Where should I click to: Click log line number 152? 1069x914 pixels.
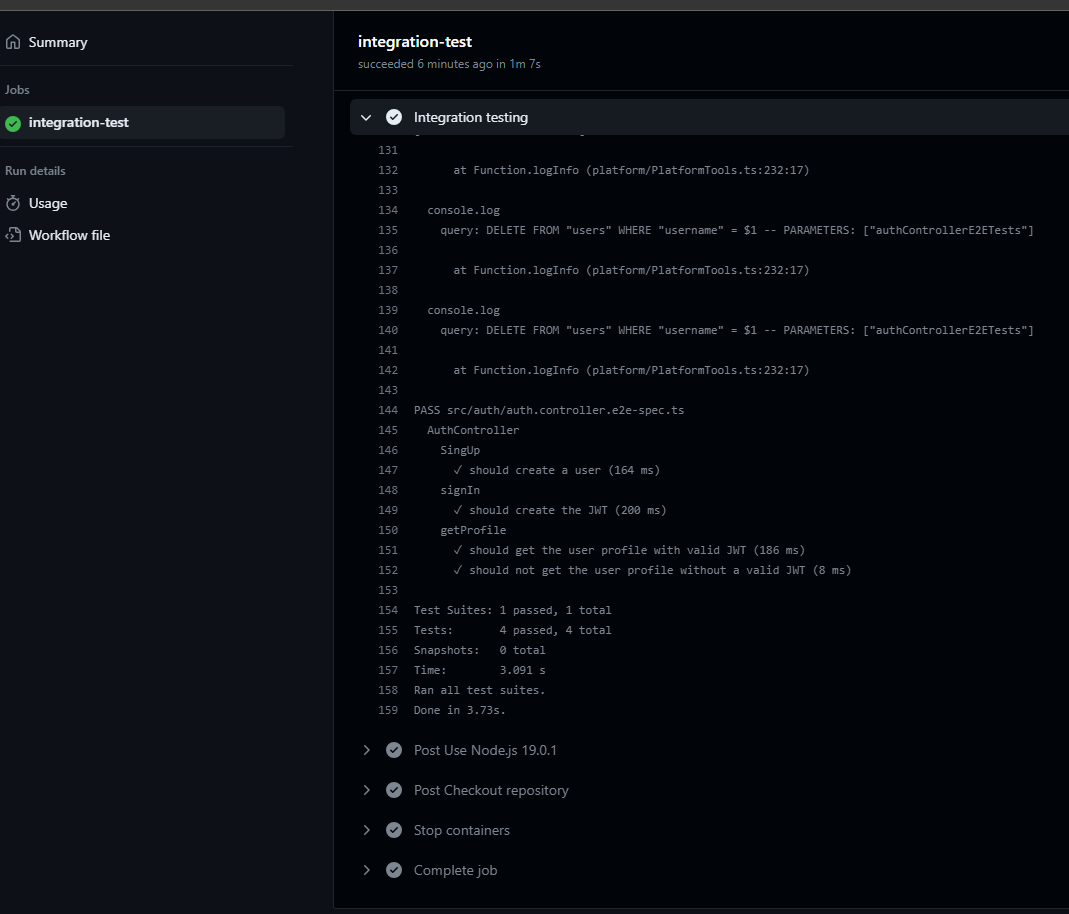[388, 570]
